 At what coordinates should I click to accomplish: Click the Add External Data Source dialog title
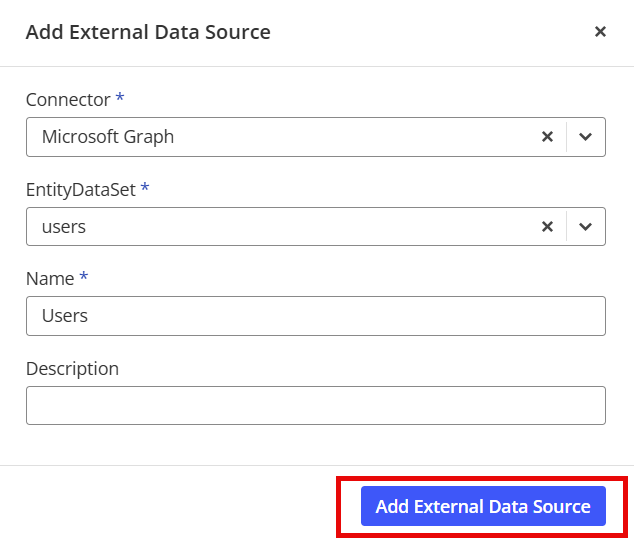(148, 32)
